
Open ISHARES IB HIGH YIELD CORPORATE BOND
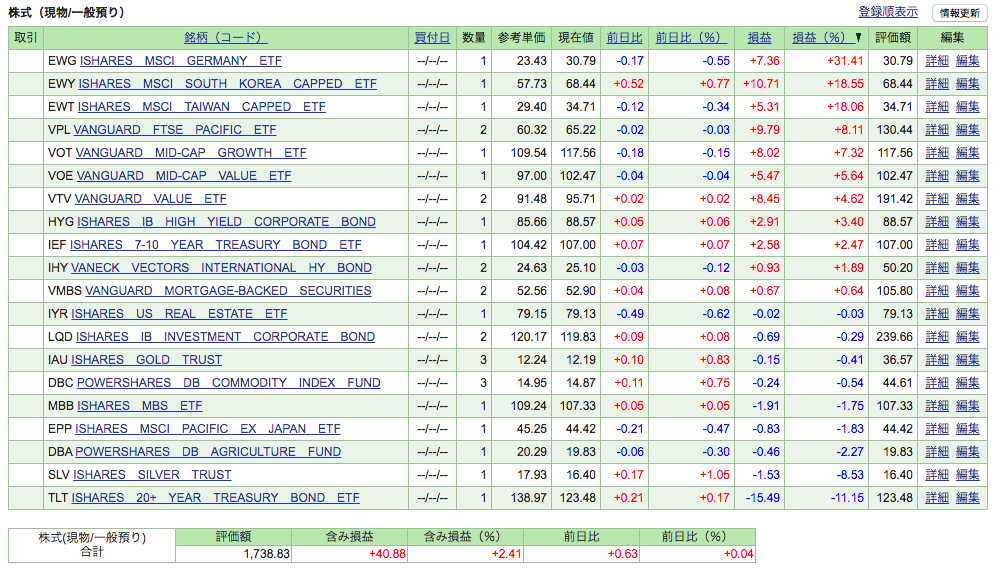(x=226, y=221)
